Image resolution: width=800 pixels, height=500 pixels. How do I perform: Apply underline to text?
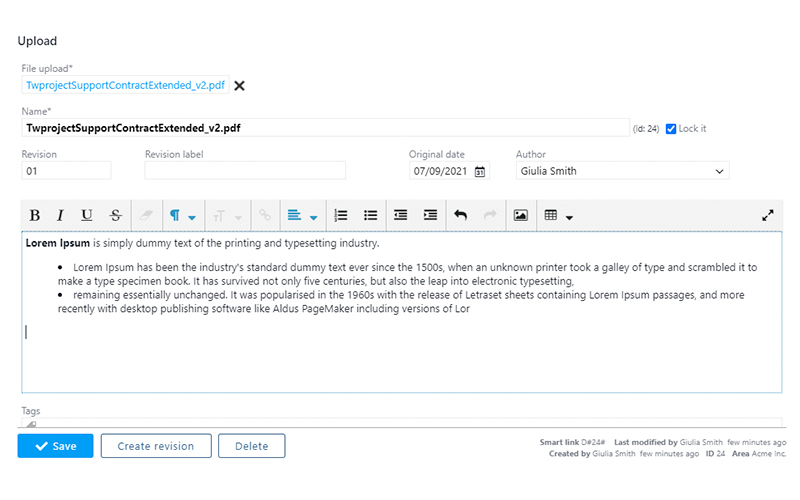[x=87, y=215]
